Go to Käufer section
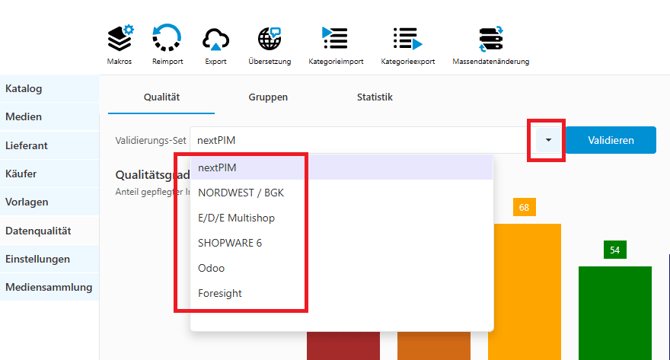This screenshot has width=670, height=360. tap(50, 174)
